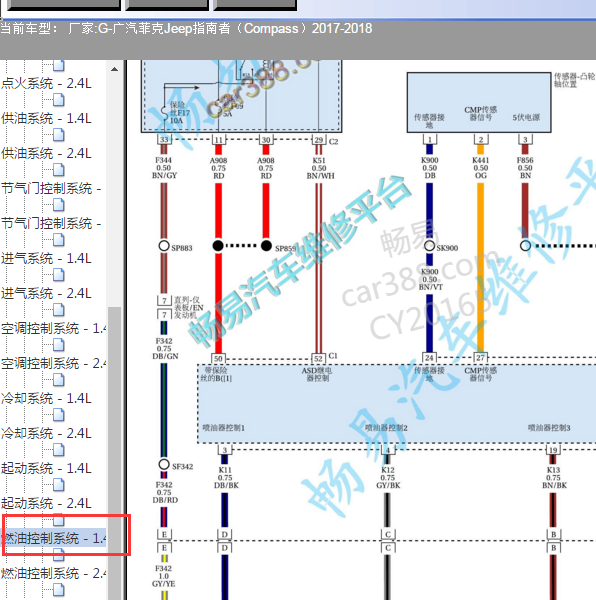Select 供油系统 - 1.4L tree entry
Viewport: 596px width, 600px height.
pos(46,118)
